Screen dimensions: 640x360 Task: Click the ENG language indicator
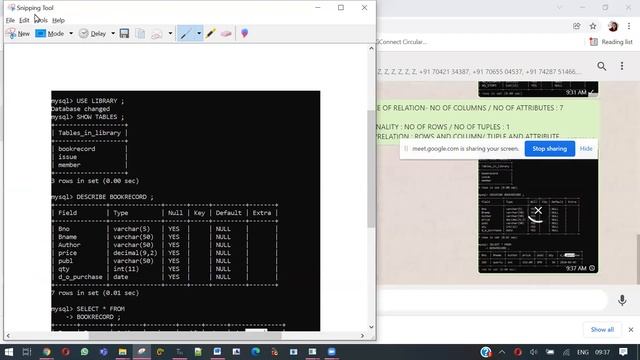[x=582, y=352]
